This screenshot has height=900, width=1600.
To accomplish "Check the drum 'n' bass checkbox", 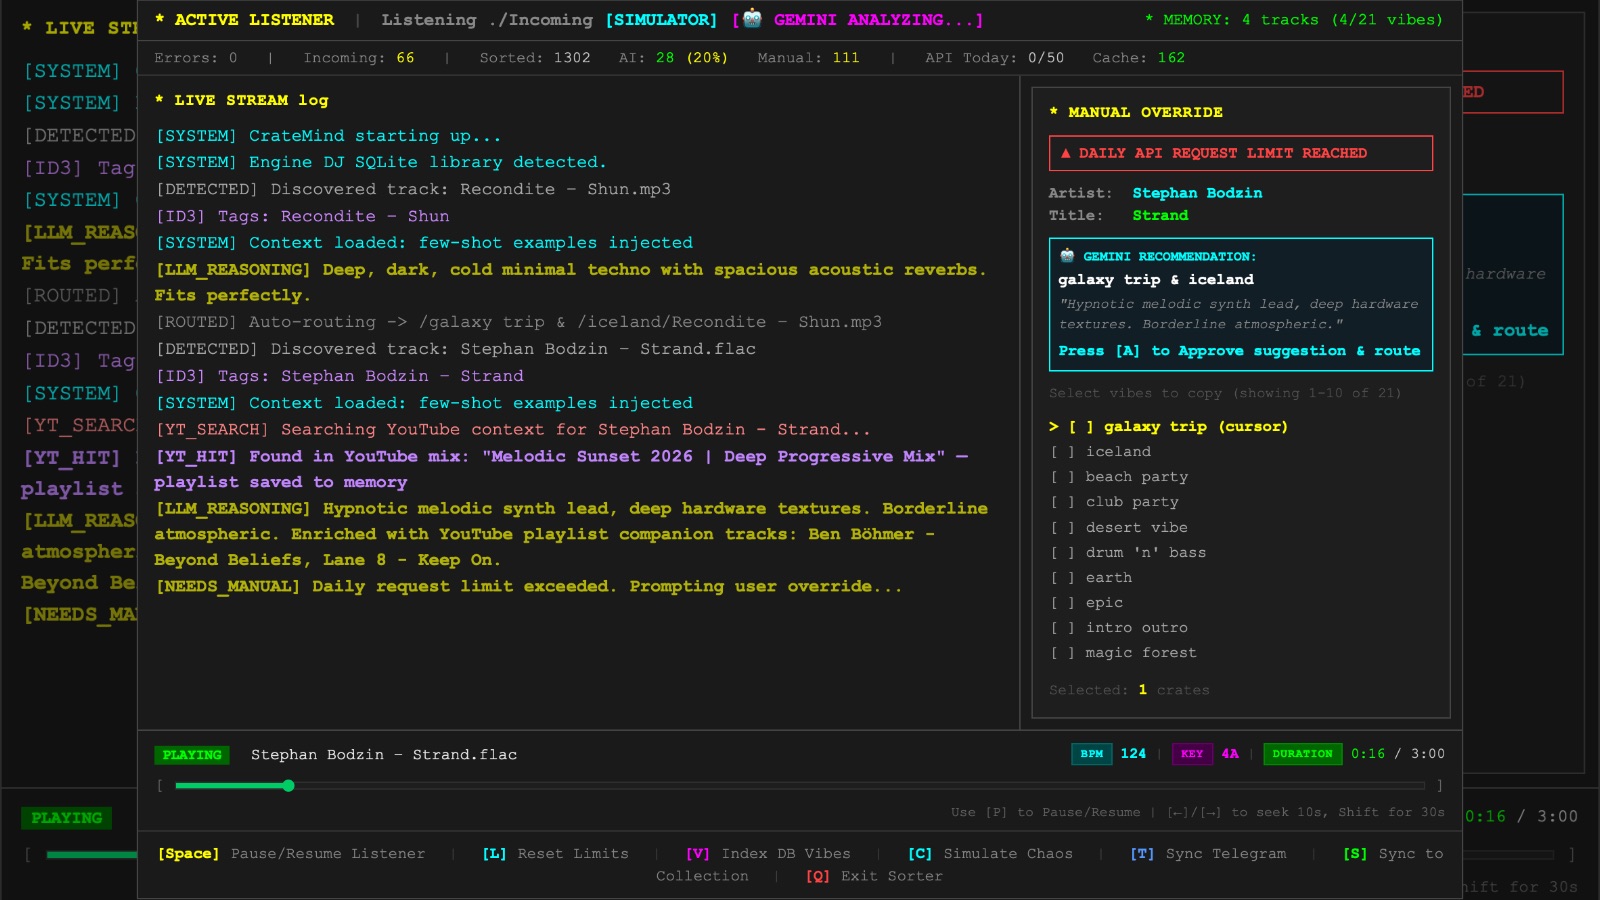I will (x=1062, y=552).
